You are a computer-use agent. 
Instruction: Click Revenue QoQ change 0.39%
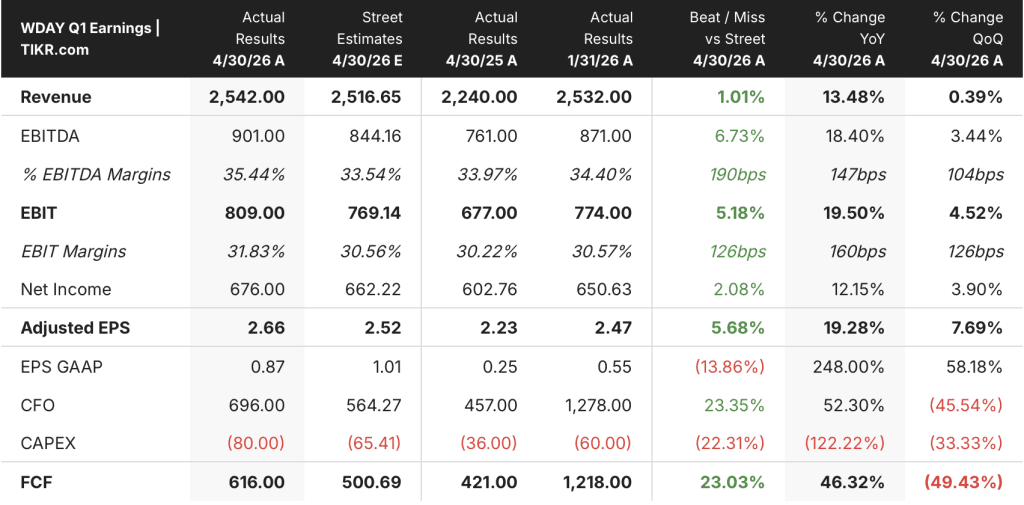976,97
